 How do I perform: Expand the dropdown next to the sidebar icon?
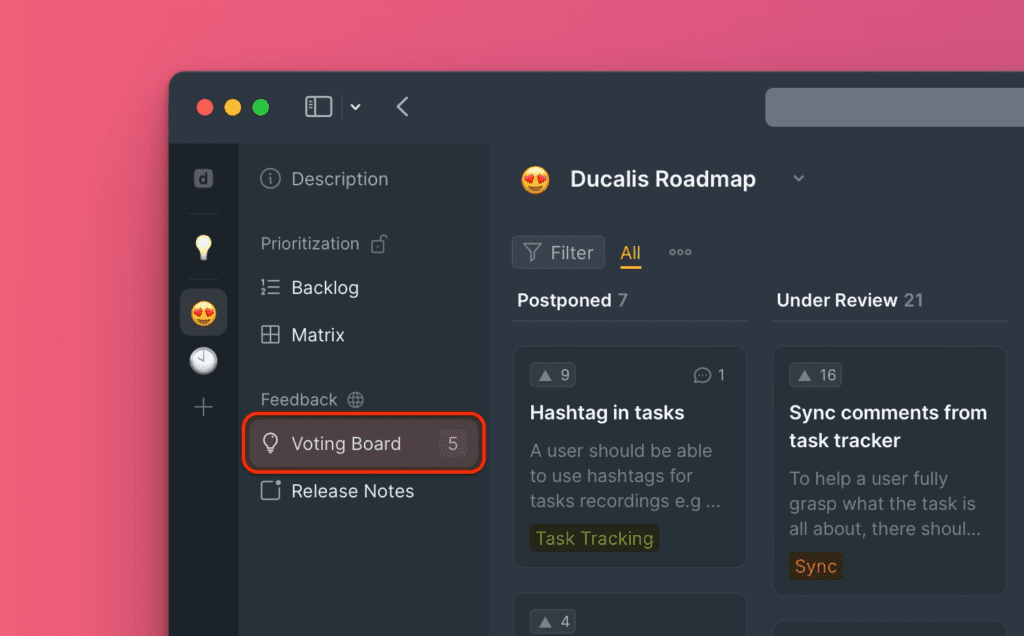point(355,107)
